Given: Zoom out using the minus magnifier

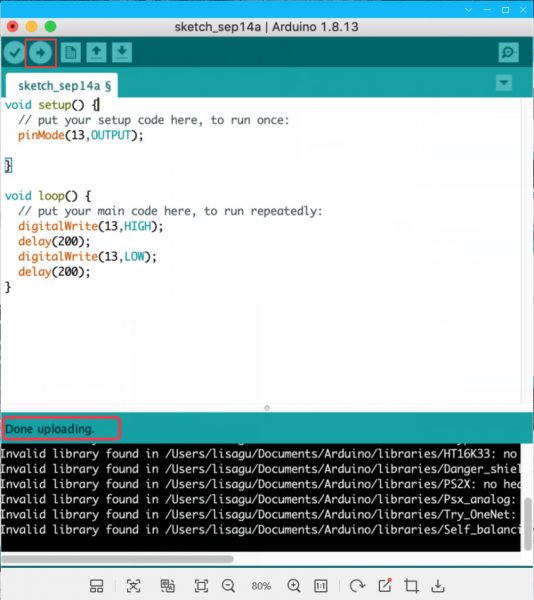Looking at the screenshot, I should [x=228, y=586].
